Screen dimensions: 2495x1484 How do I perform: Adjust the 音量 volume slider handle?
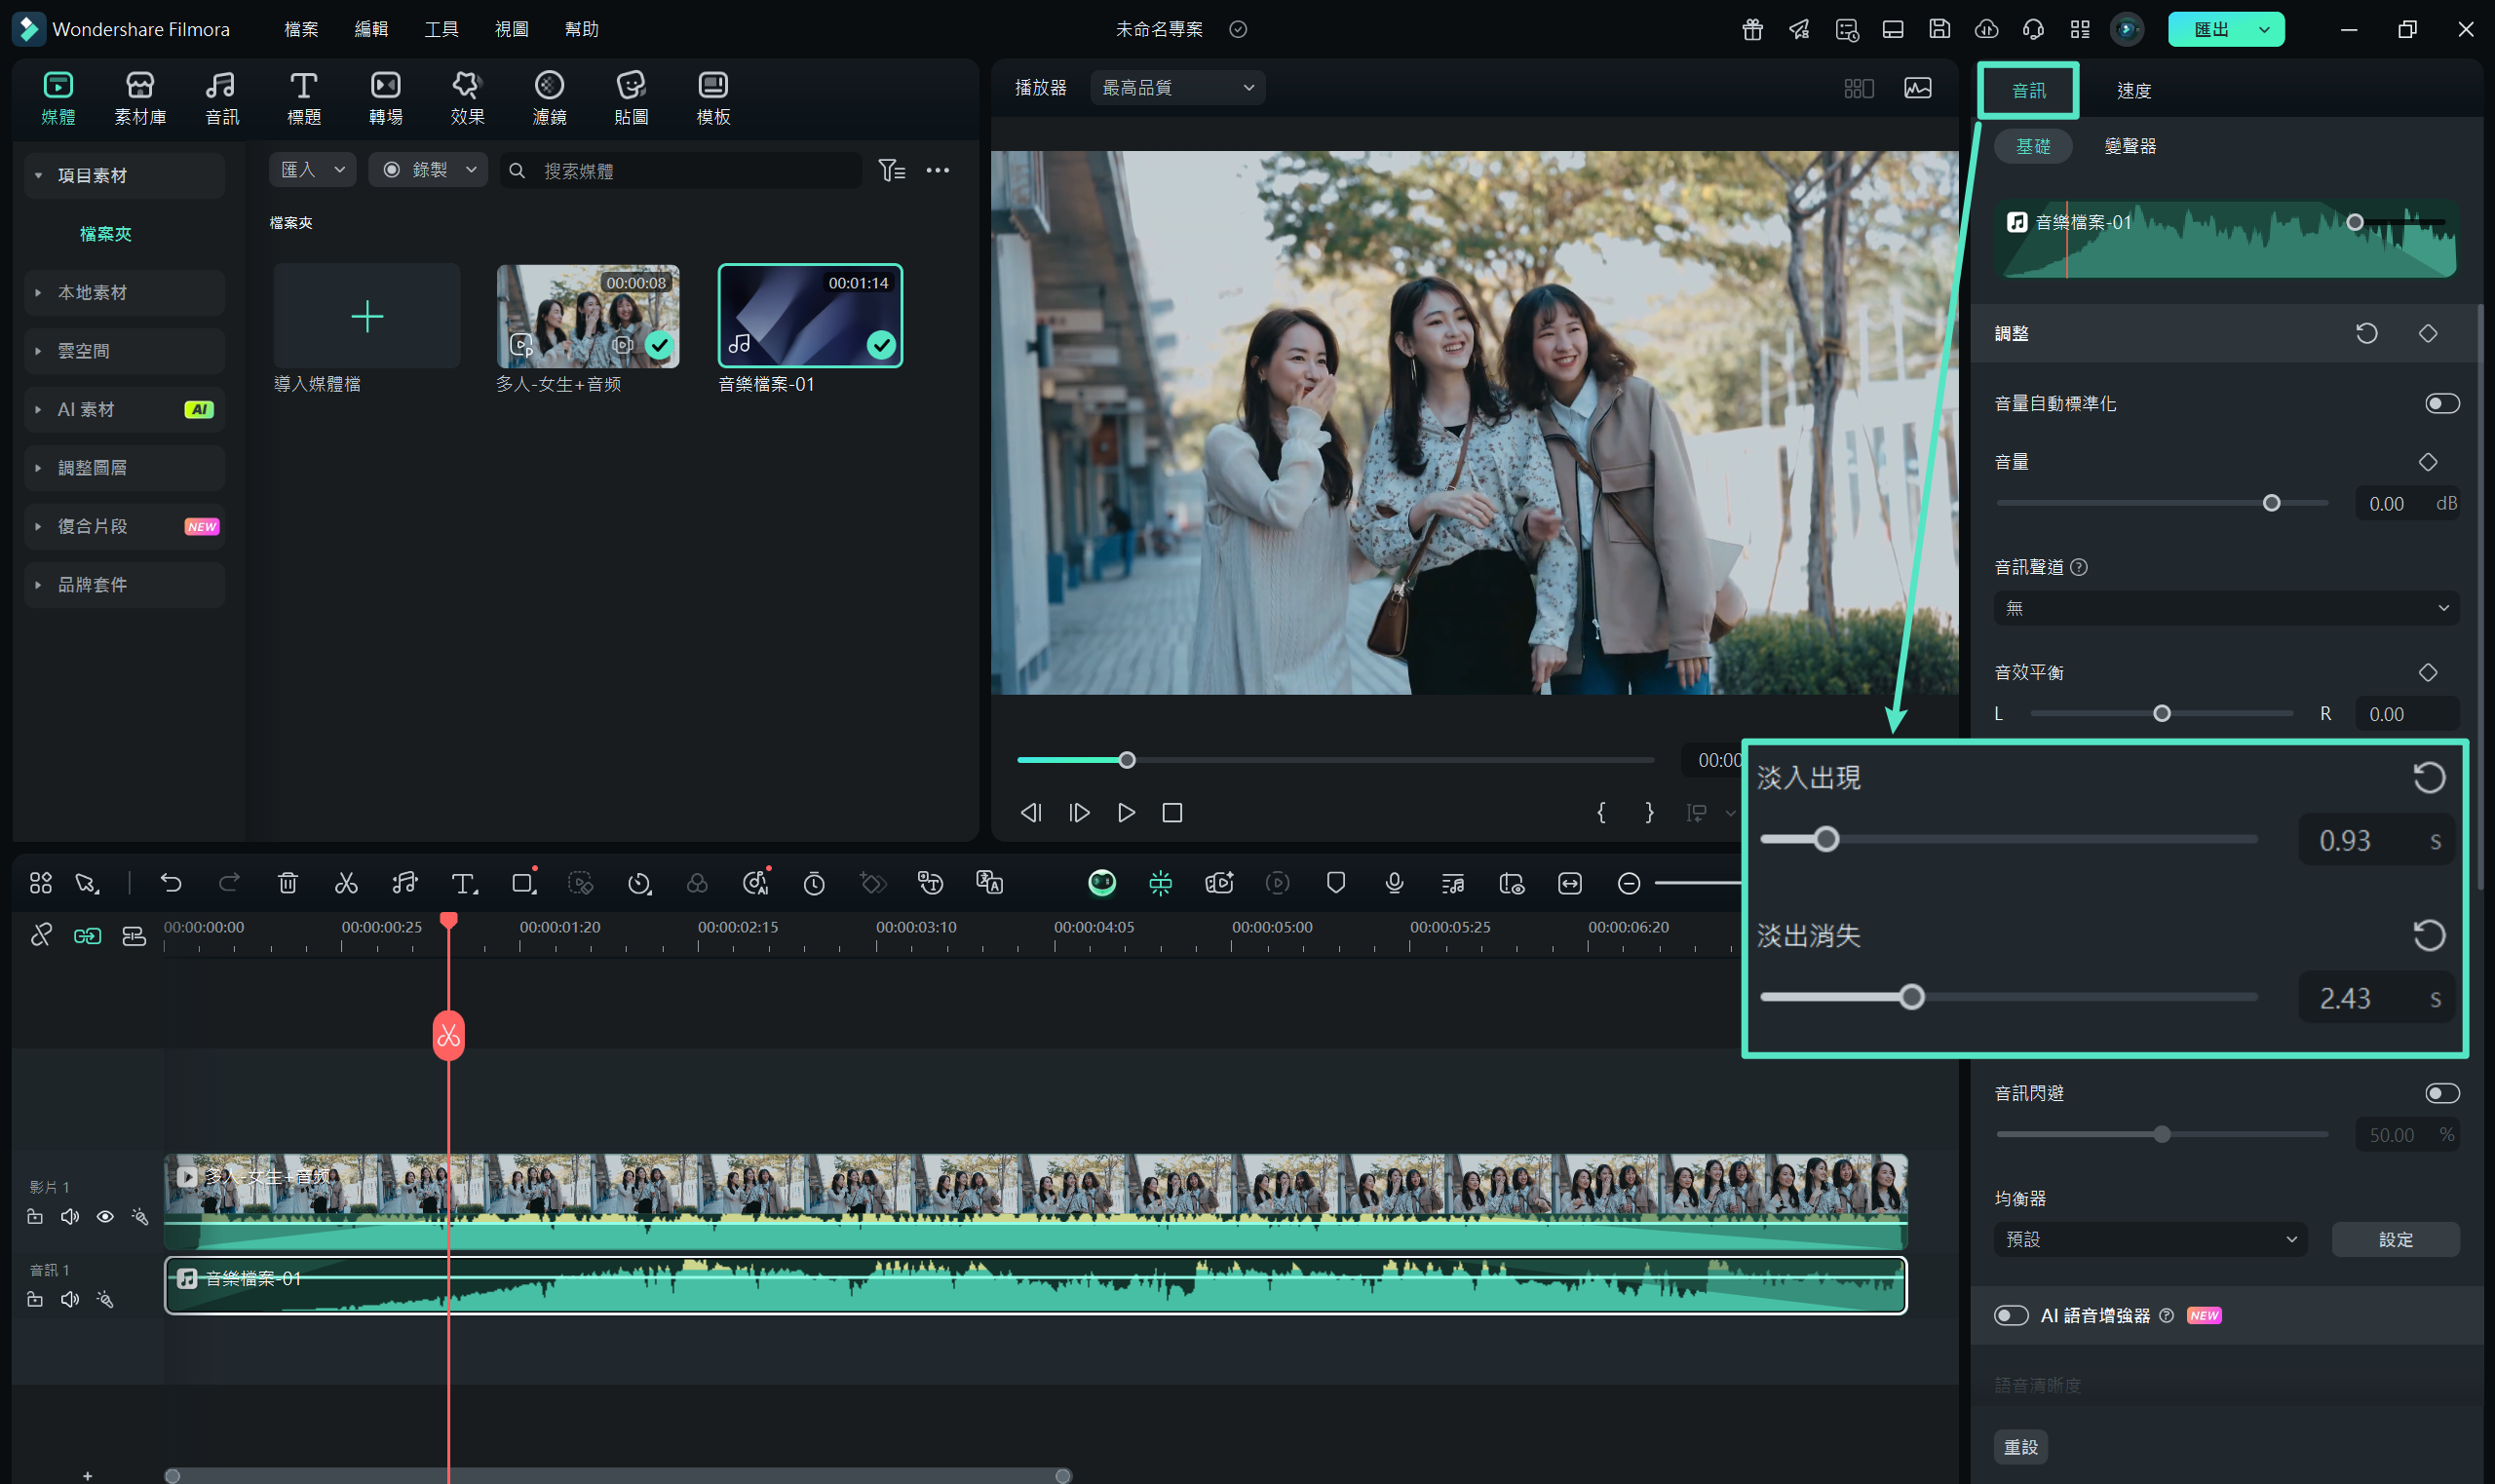point(2271,503)
